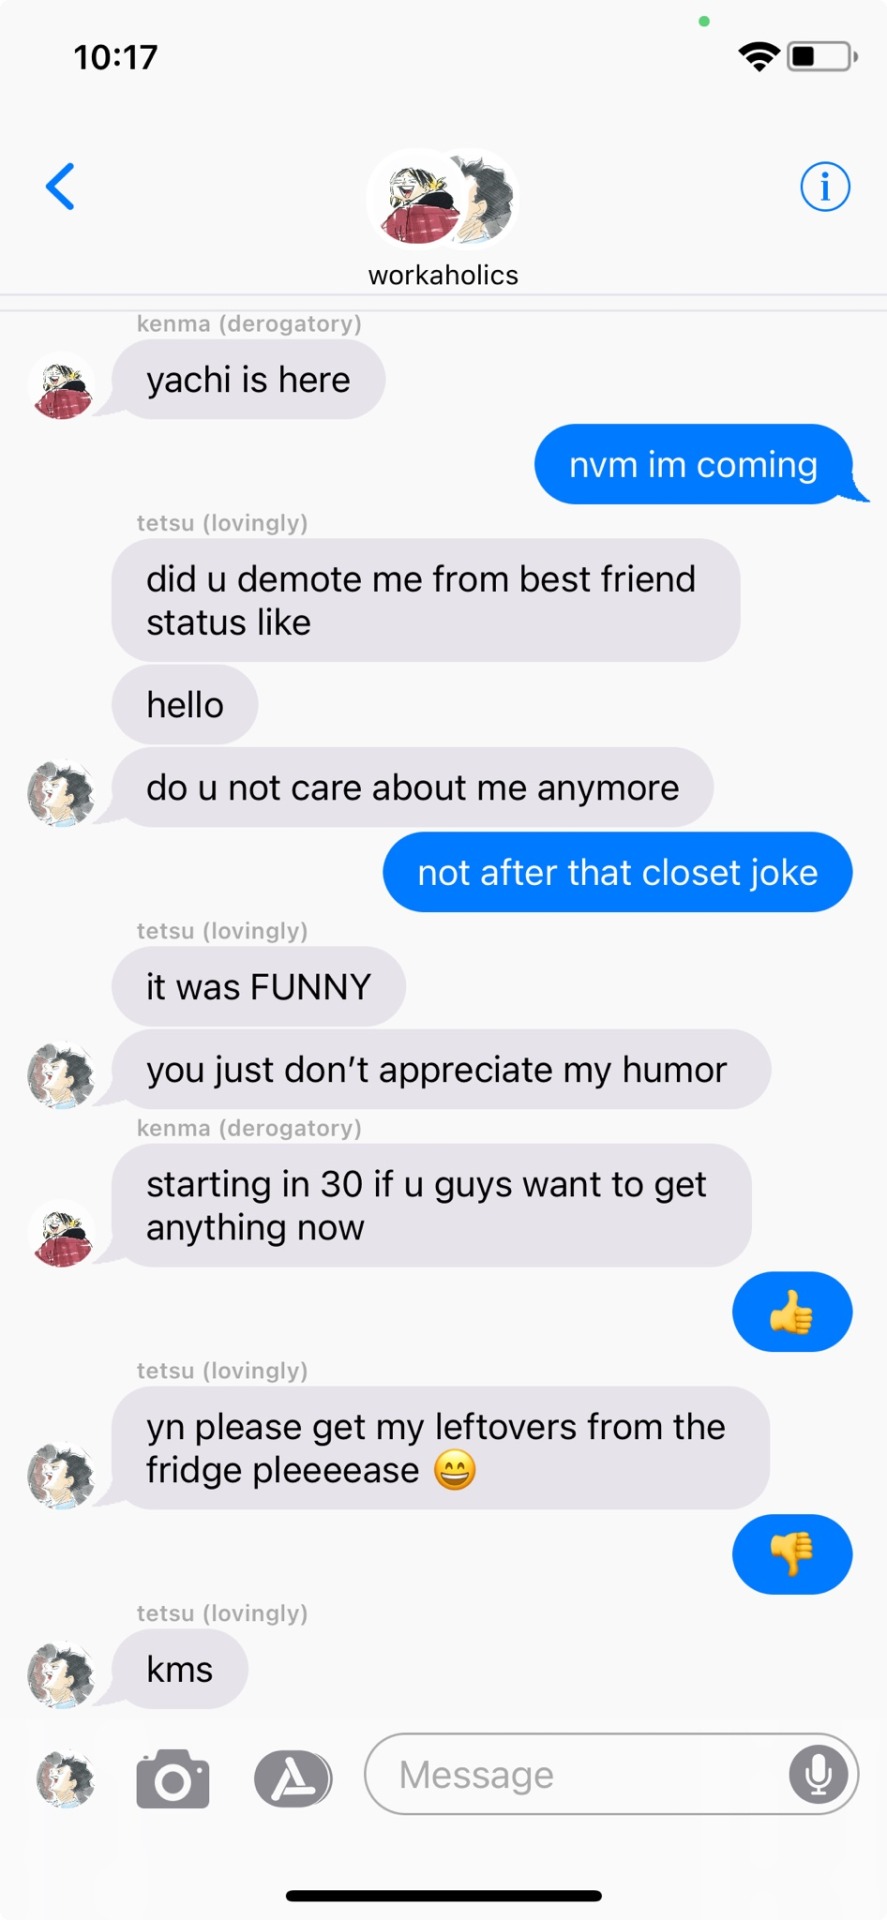Tap the battery indicator icon

point(822,56)
